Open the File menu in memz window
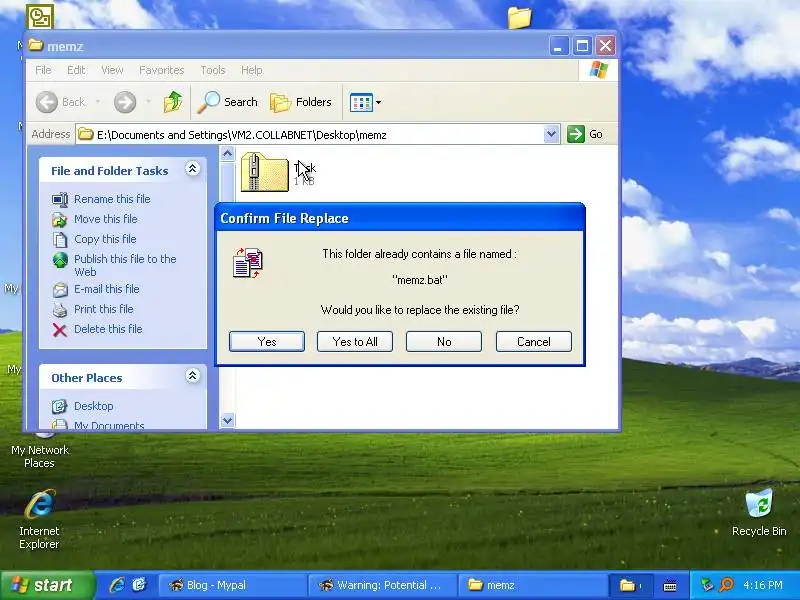This screenshot has width=800, height=600. pyautogui.click(x=43, y=70)
